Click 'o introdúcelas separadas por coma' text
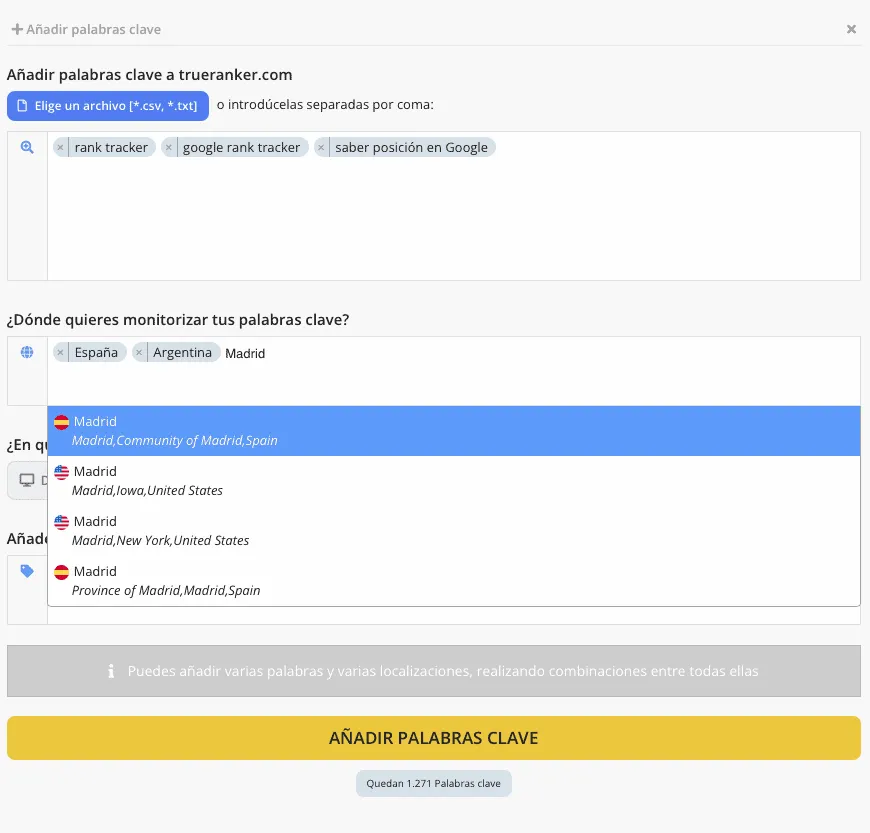870x833 pixels. [325, 105]
